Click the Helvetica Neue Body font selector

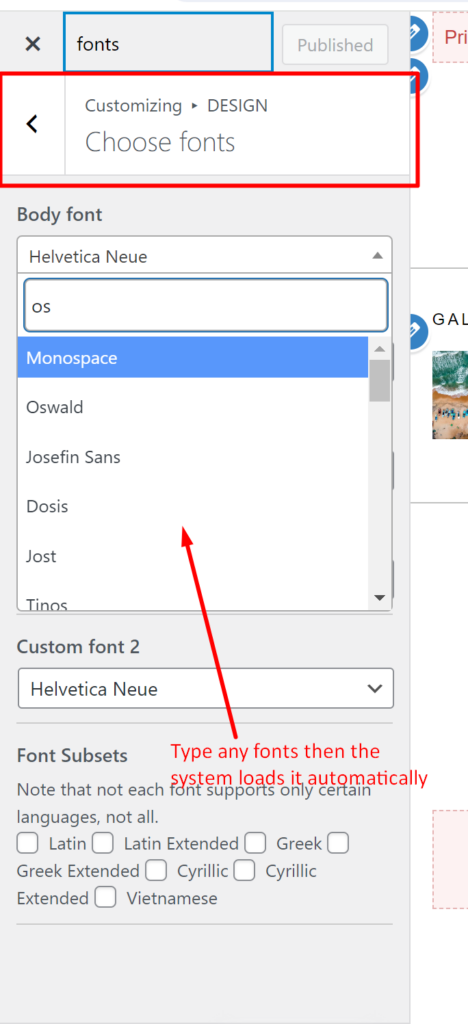pyautogui.click(x=205, y=255)
